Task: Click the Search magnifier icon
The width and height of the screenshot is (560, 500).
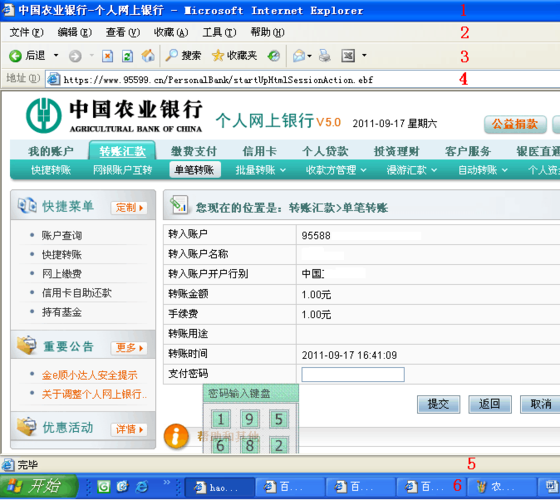Action: point(172,55)
